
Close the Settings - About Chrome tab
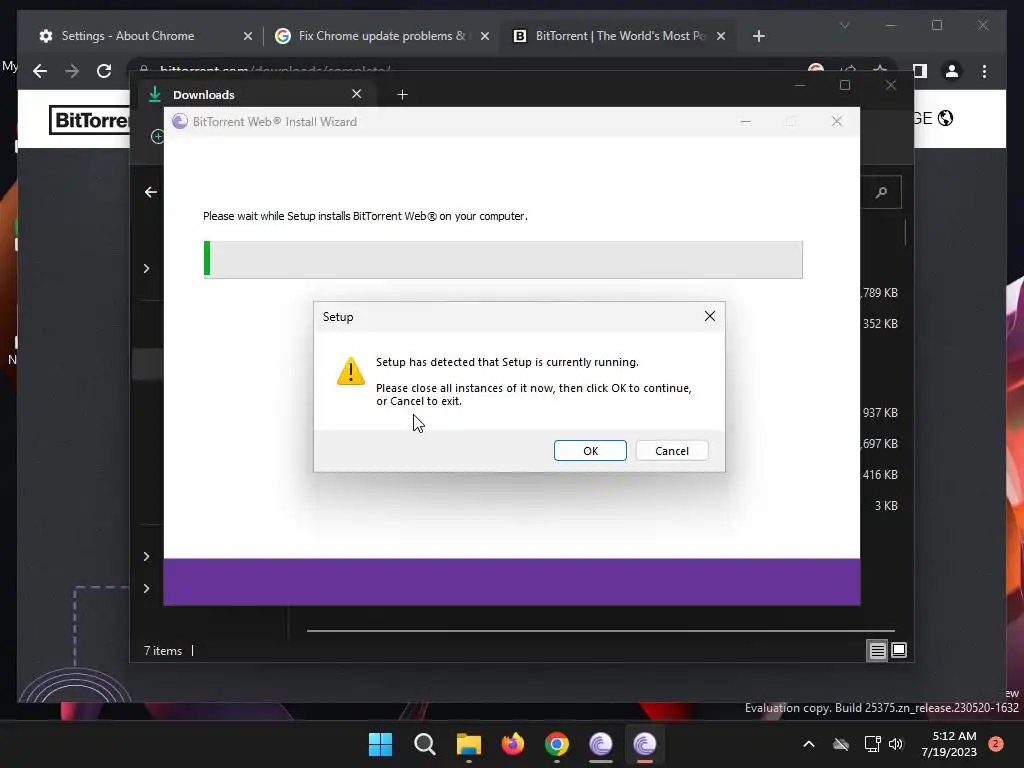click(x=248, y=36)
